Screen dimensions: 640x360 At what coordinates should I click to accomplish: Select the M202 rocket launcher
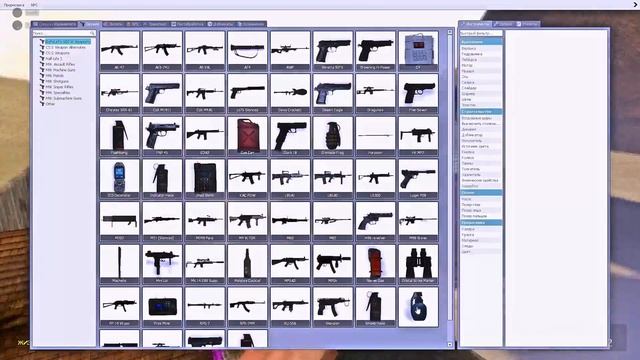pyautogui.click(x=119, y=221)
